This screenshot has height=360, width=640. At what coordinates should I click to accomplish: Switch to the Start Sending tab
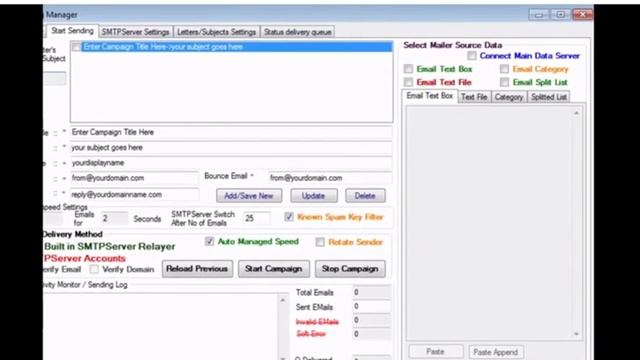(72, 31)
